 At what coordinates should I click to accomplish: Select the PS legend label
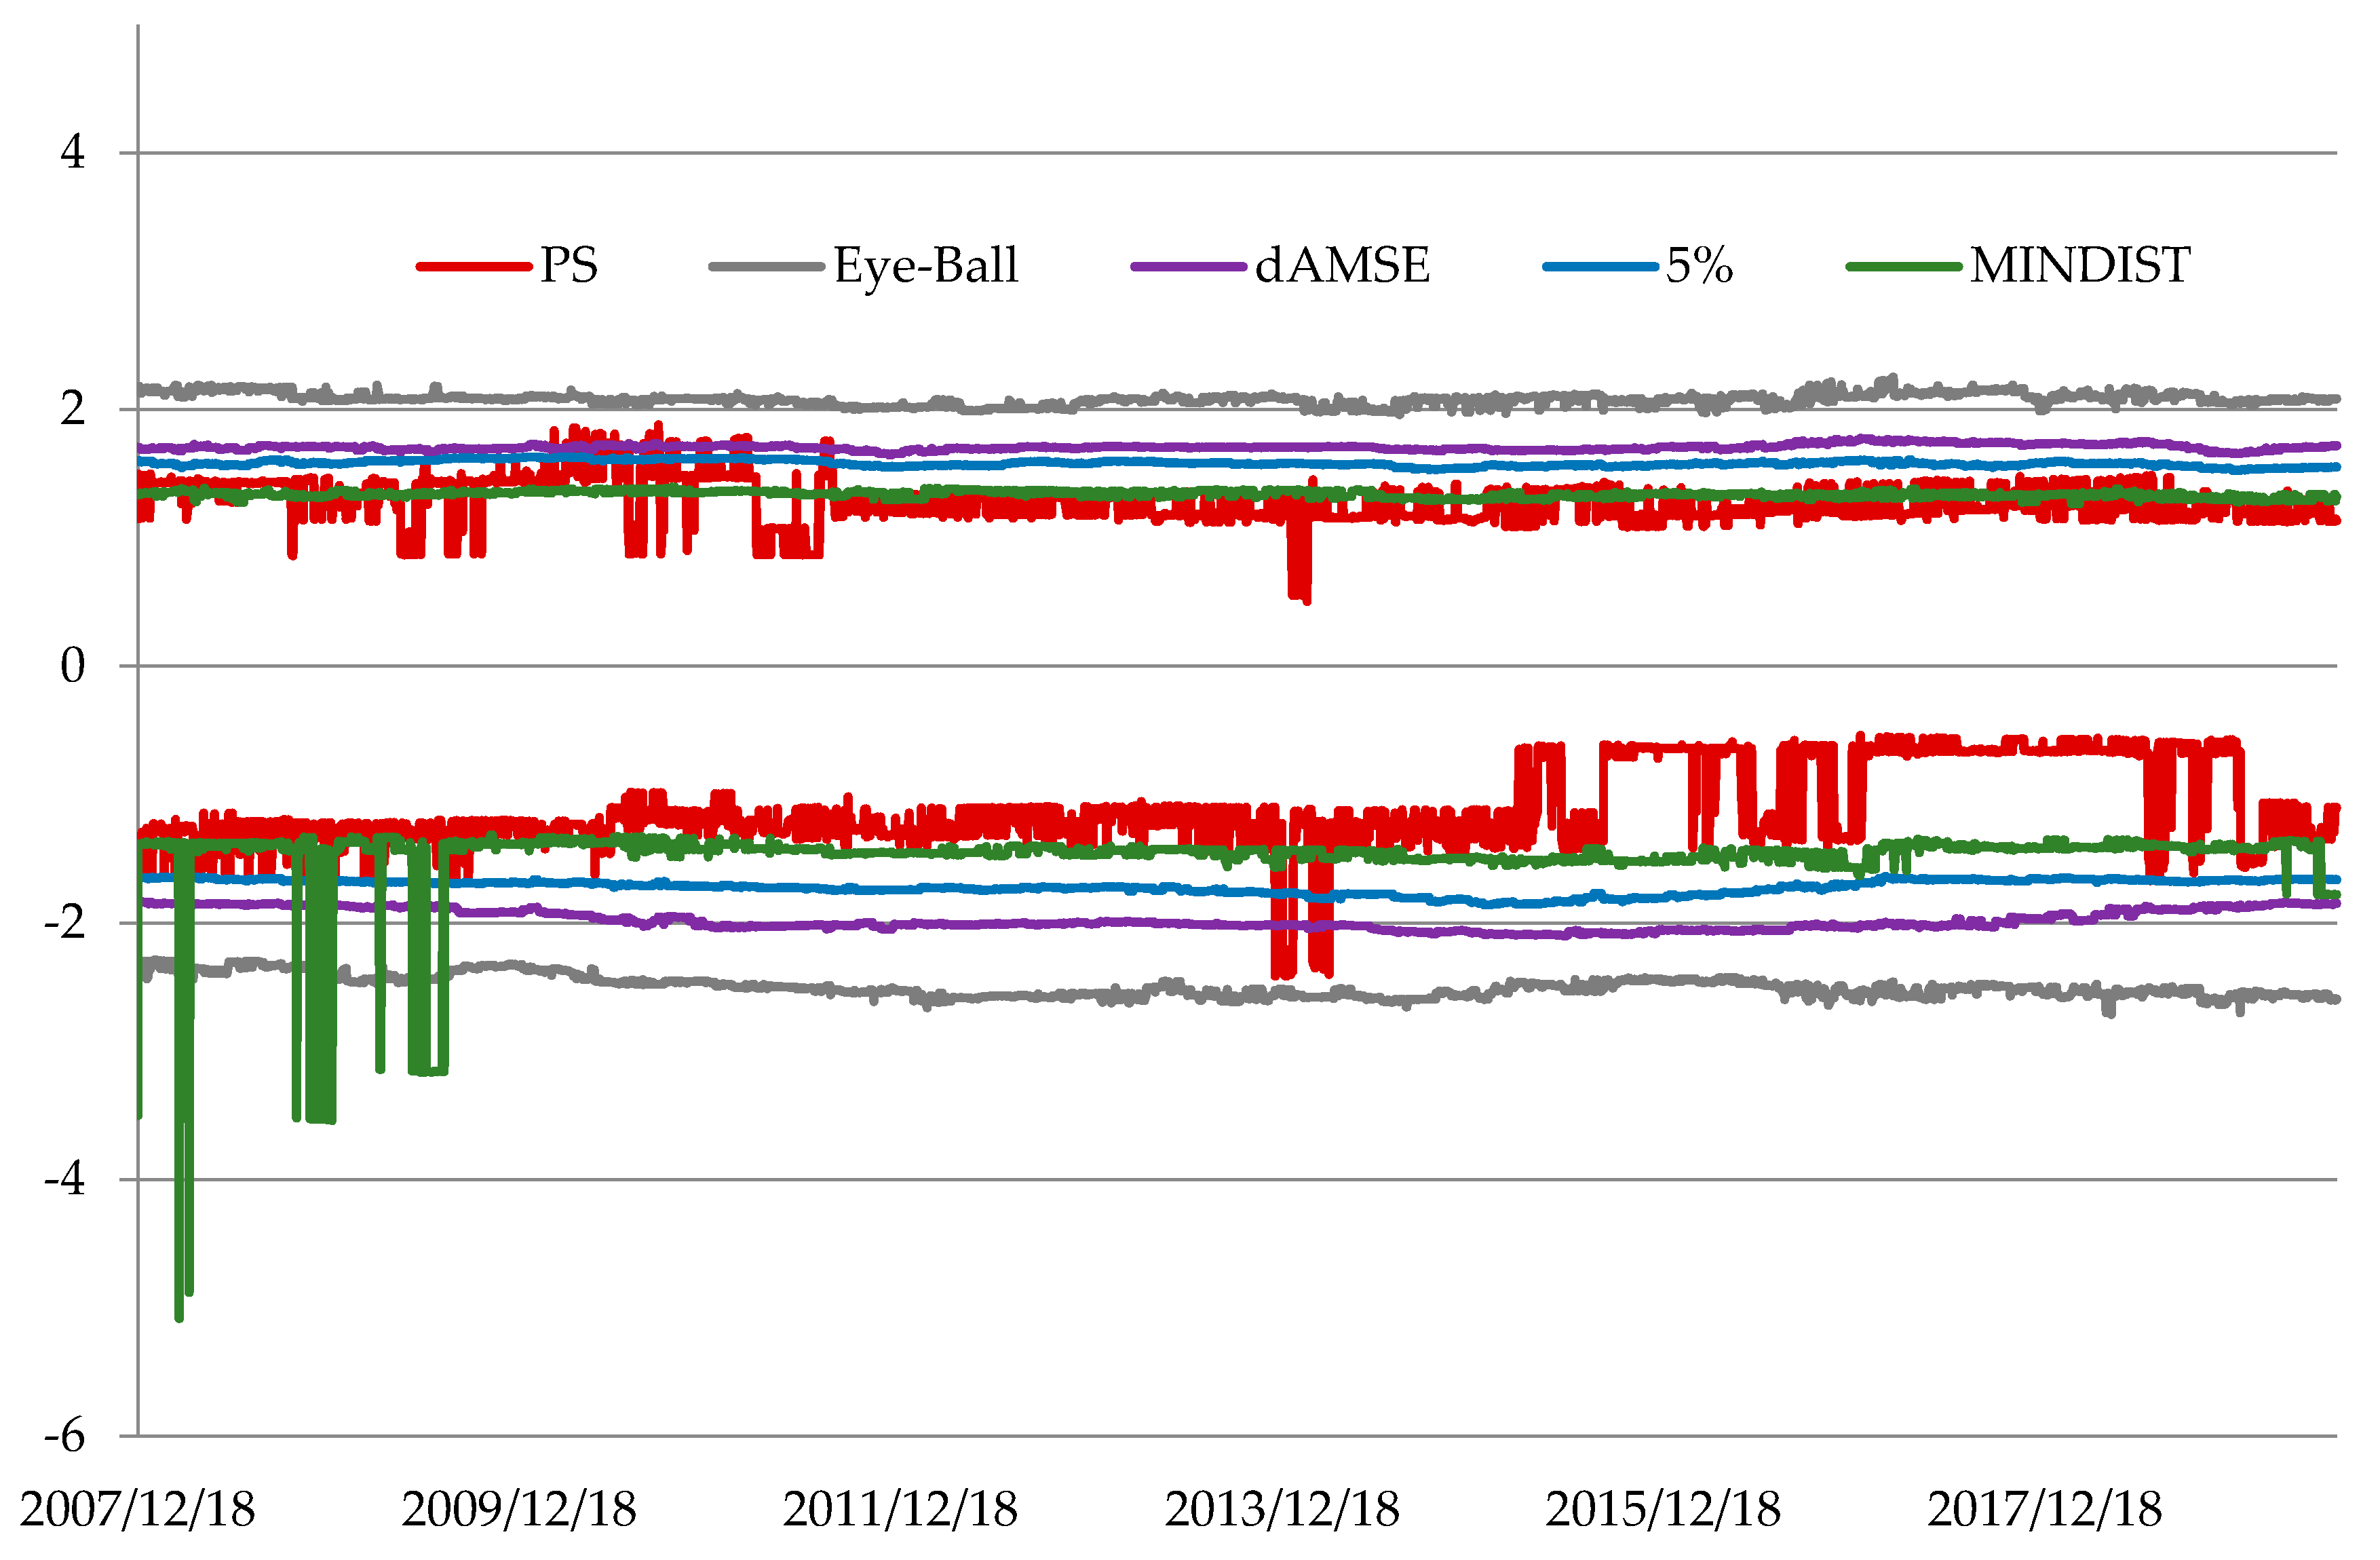[569, 266]
